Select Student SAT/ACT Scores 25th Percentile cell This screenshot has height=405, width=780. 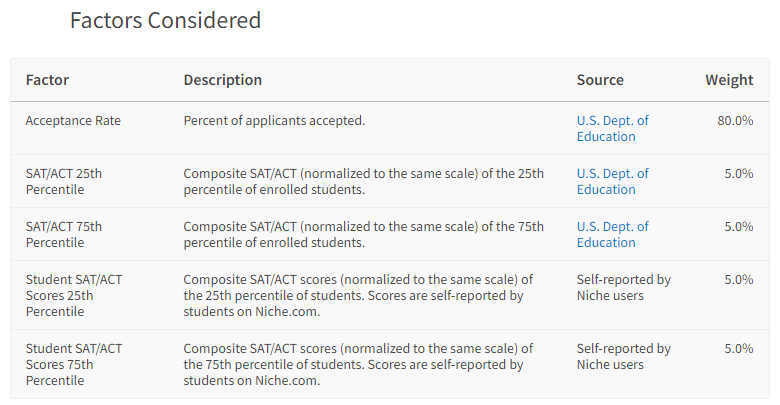74,296
